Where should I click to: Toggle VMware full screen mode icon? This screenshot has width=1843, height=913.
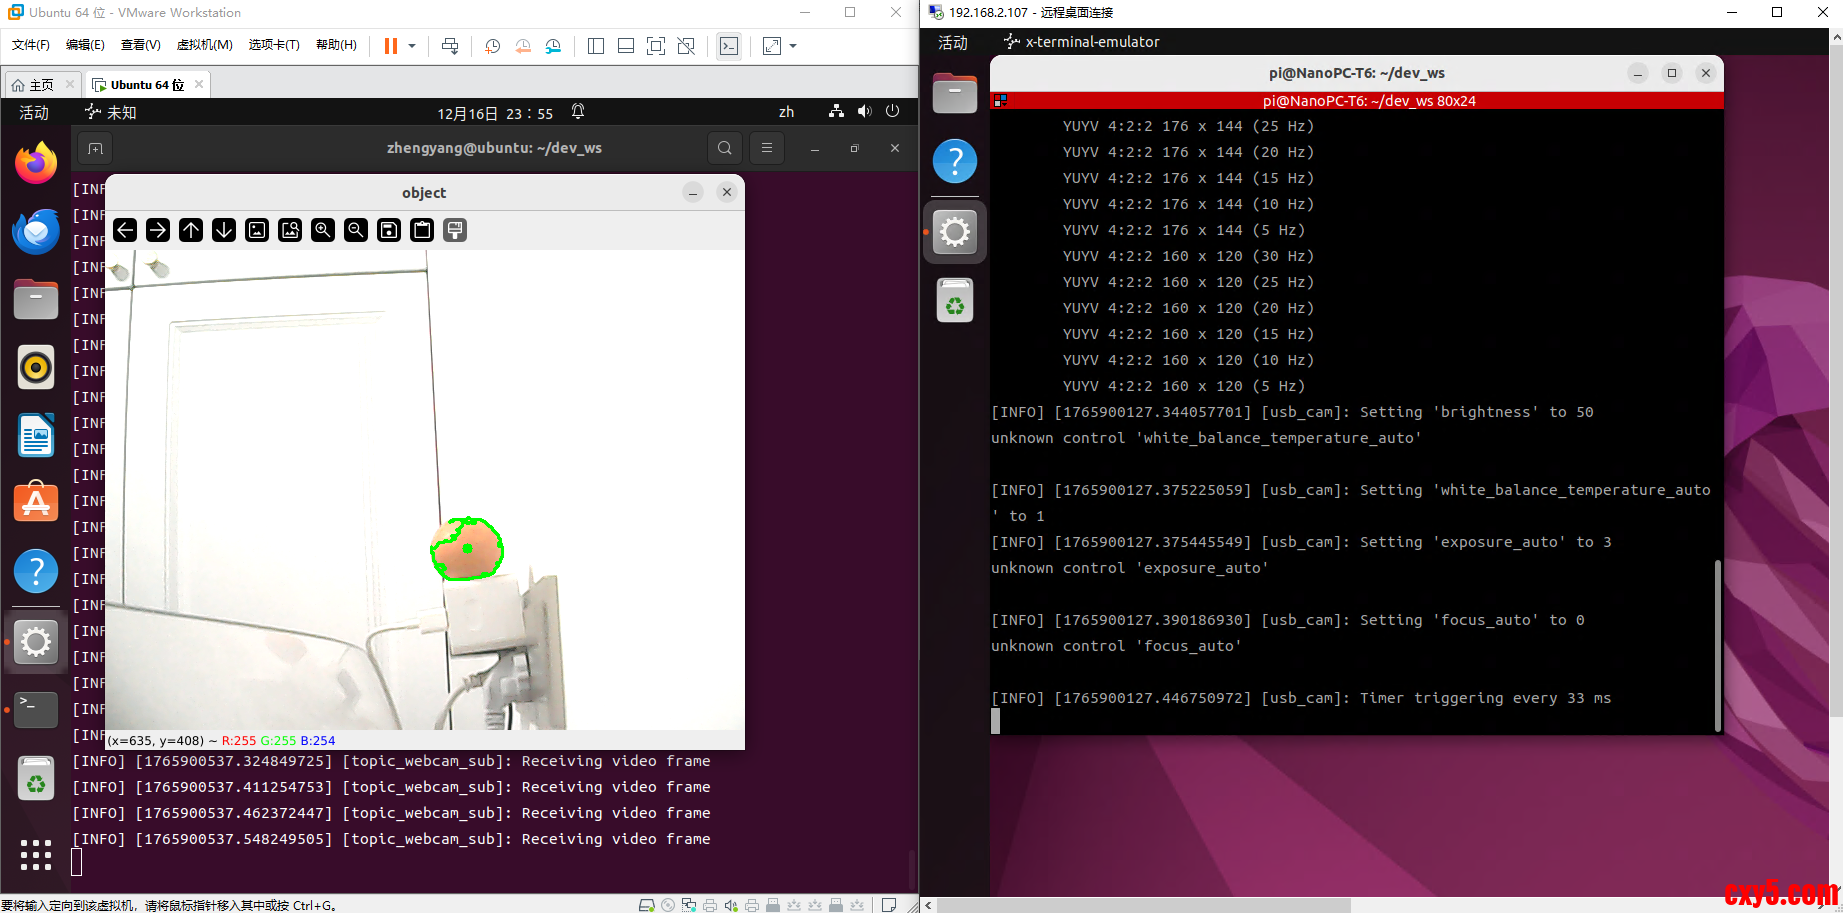(x=656, y=46)
